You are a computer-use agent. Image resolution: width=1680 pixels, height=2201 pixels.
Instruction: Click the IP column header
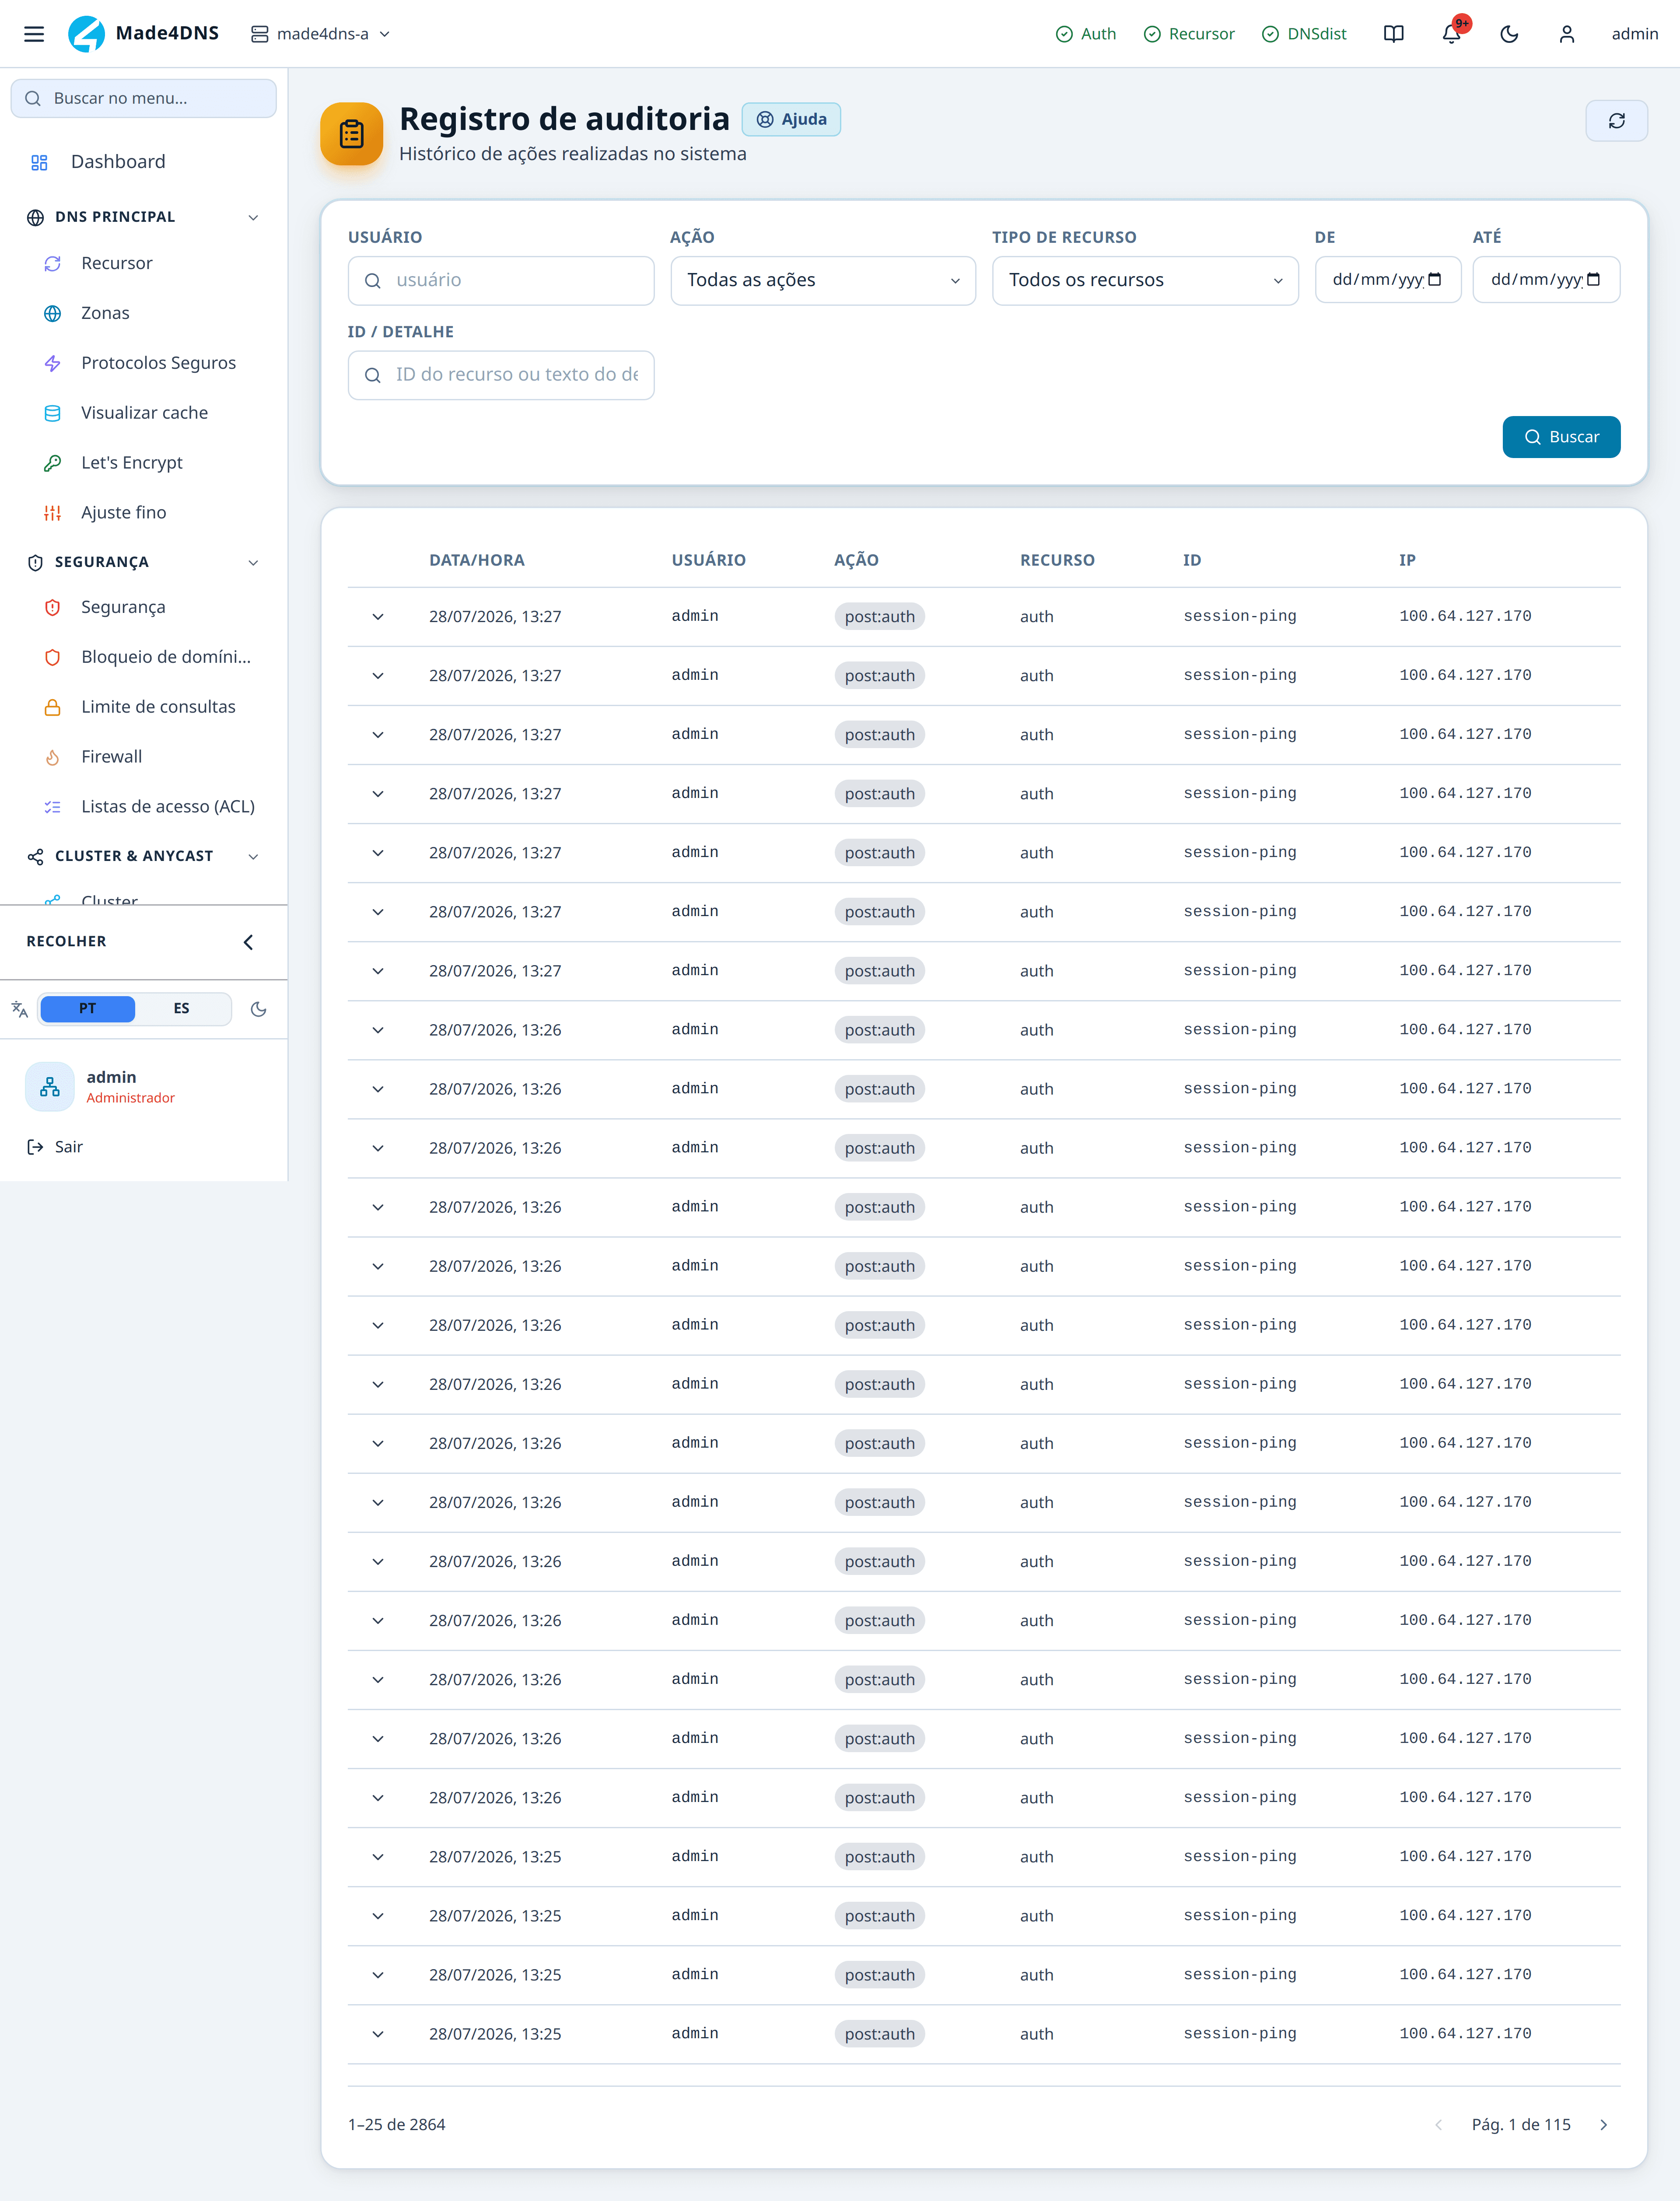(1407, 560)
